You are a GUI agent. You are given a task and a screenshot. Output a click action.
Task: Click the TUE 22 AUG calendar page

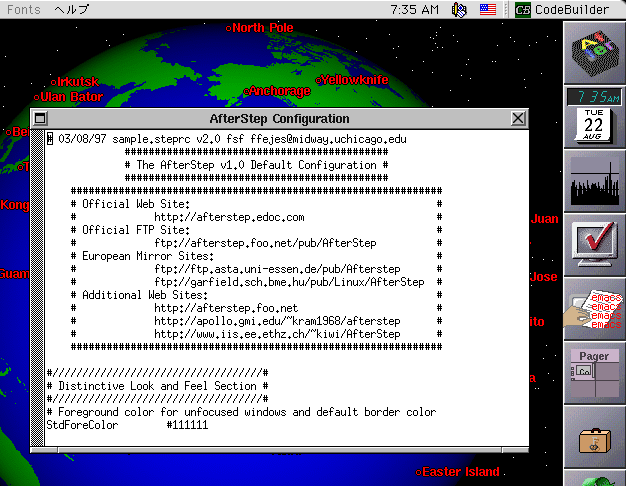tap(593, 125)
